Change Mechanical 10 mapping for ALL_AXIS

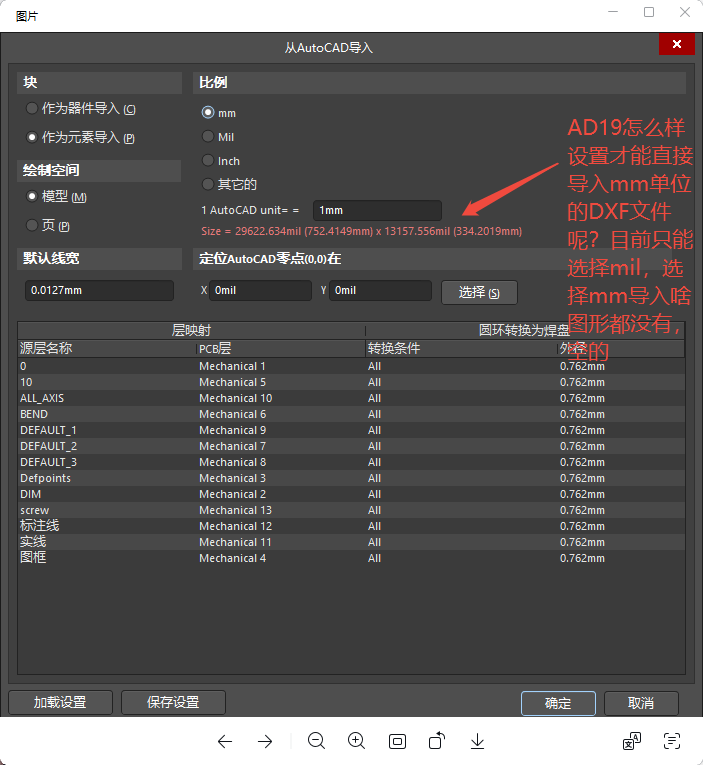click(281, 399)
